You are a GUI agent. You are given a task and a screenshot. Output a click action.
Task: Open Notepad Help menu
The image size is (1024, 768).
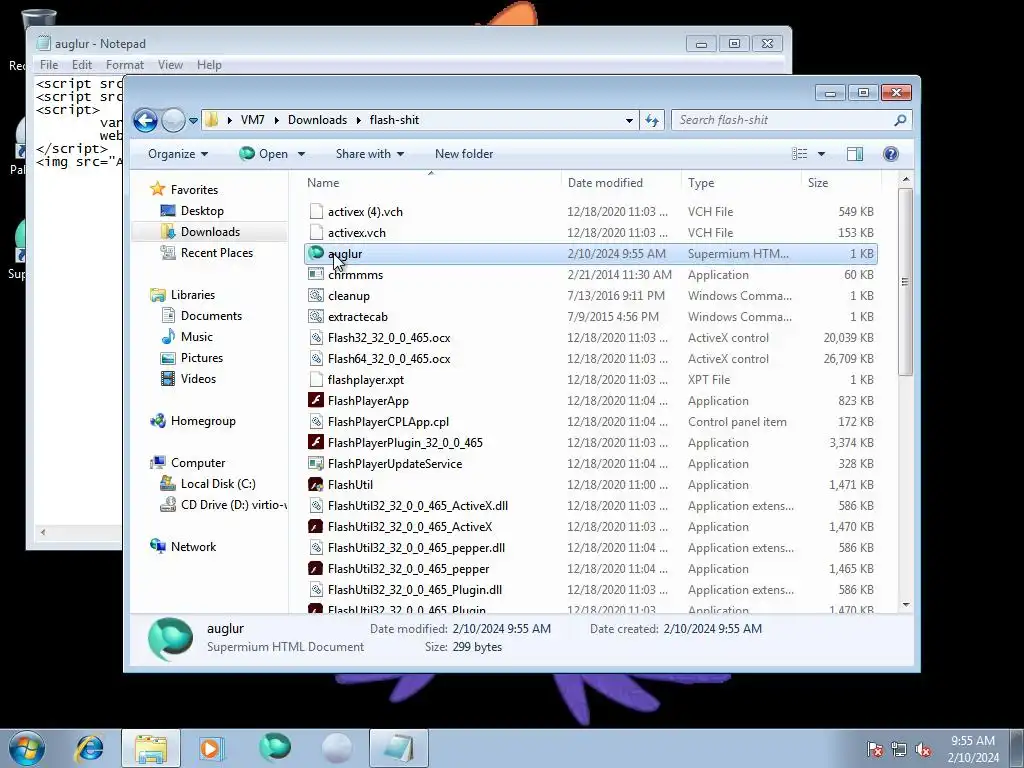click(x=209, y=65)
